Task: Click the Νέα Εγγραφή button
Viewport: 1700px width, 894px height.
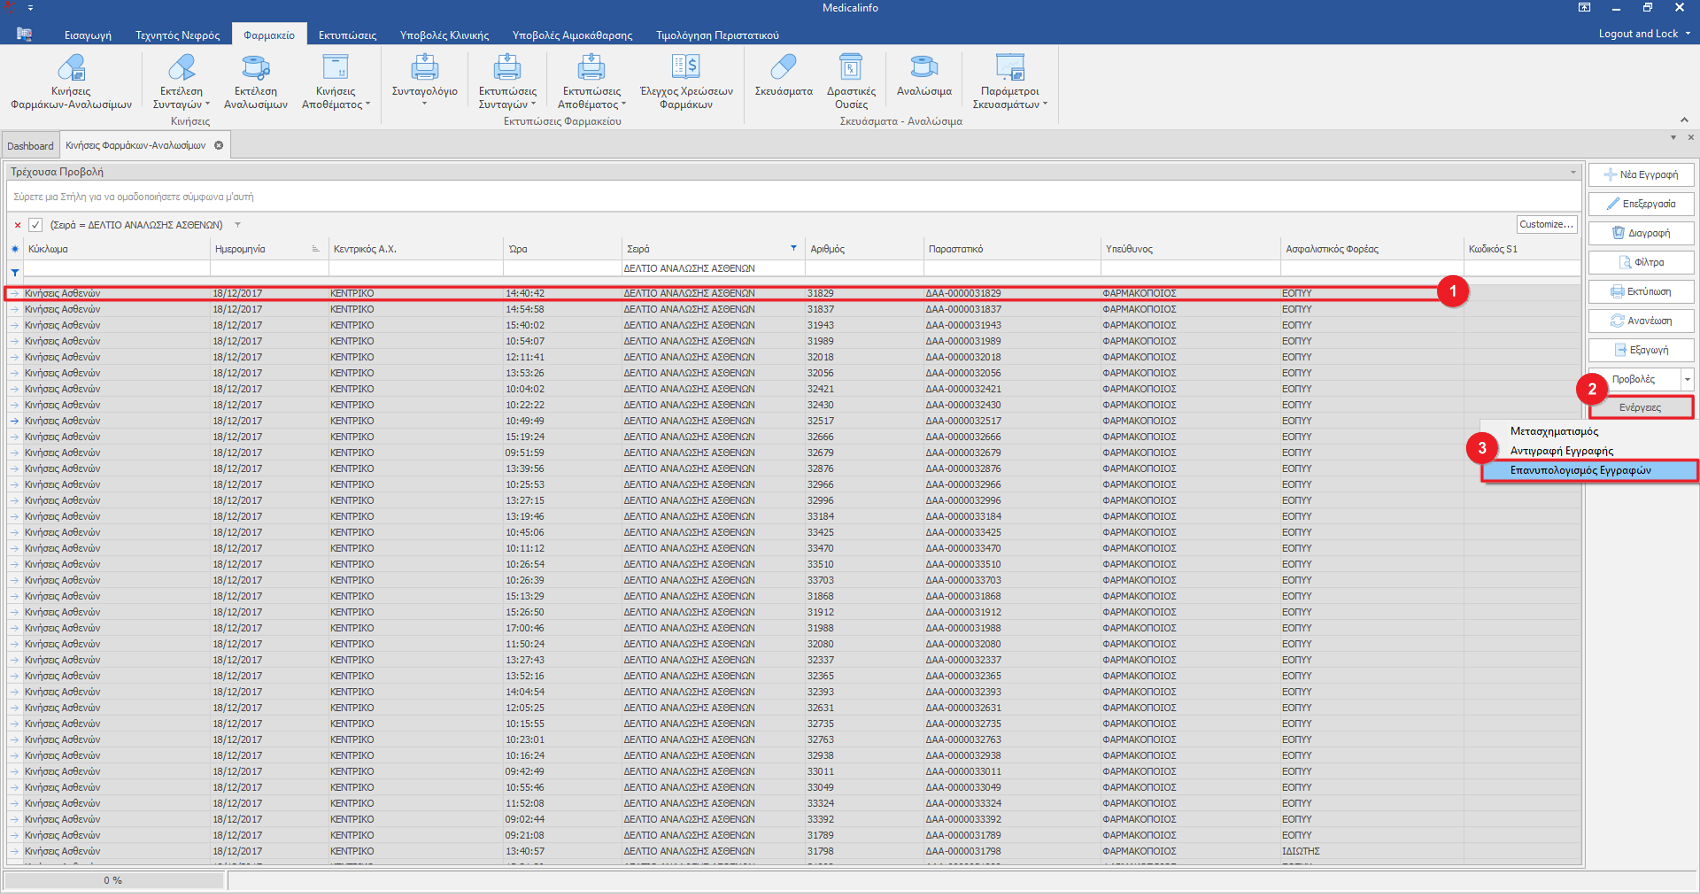Action: pos(1641,175)
